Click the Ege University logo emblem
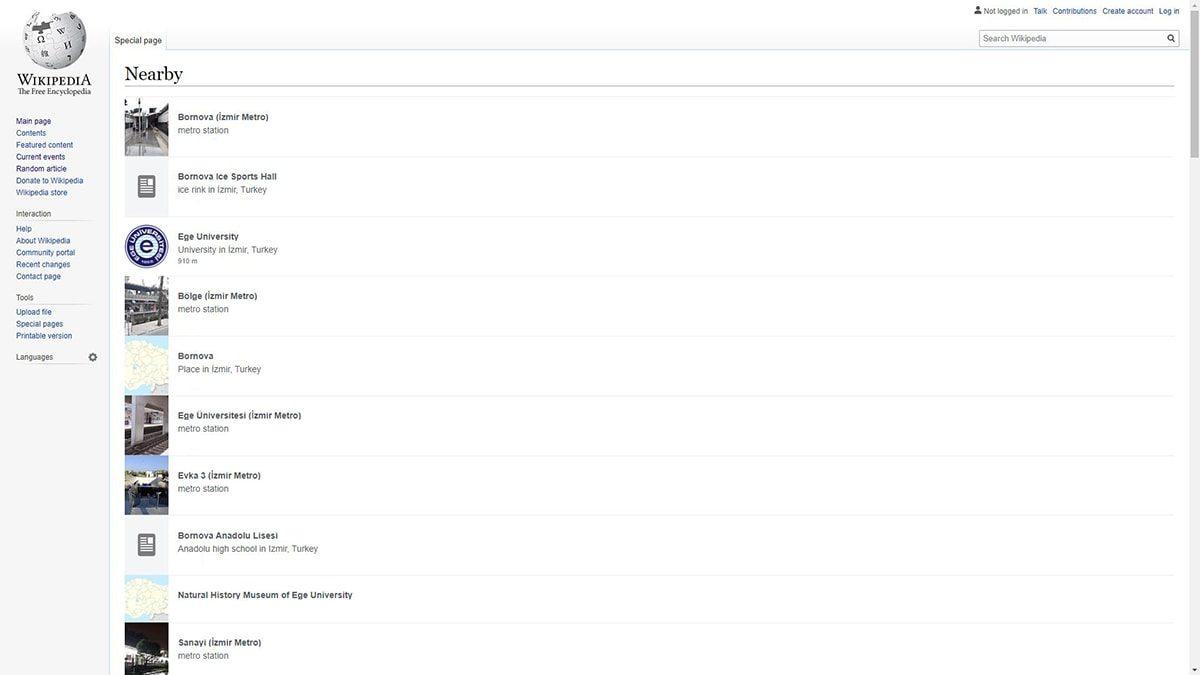The height and width of the screenshot is (675, 1200). 146,247
